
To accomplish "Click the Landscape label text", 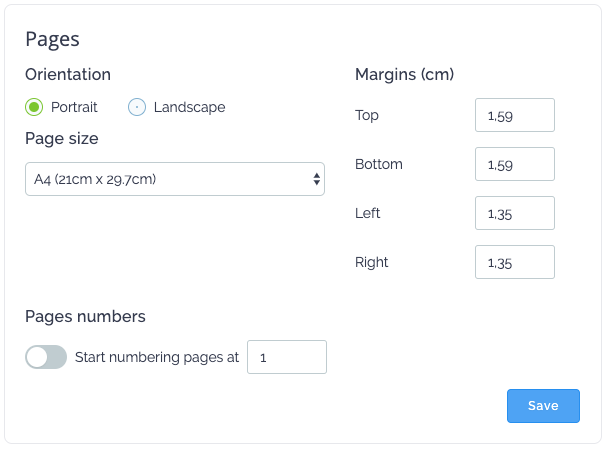I will [x=189, y=107].
